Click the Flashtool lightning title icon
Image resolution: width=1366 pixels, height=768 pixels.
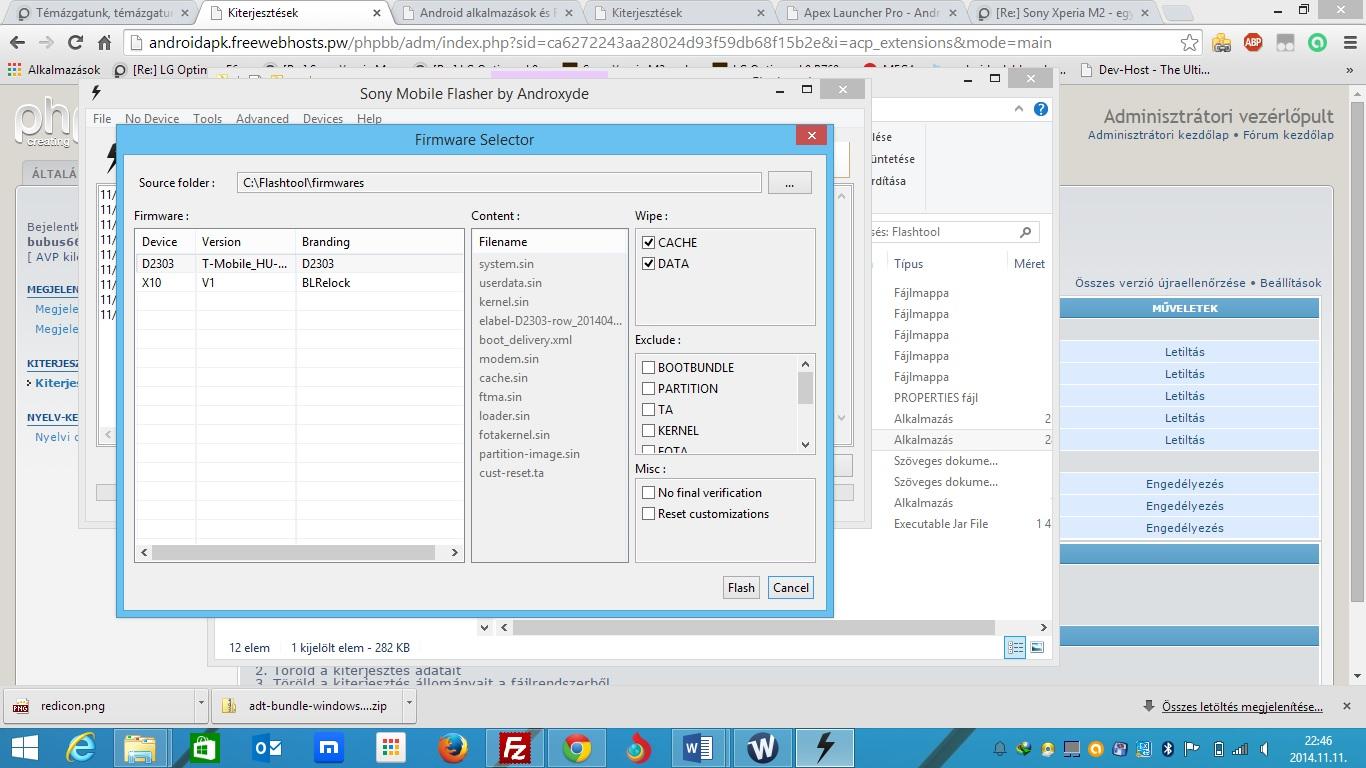coord(96,92)
